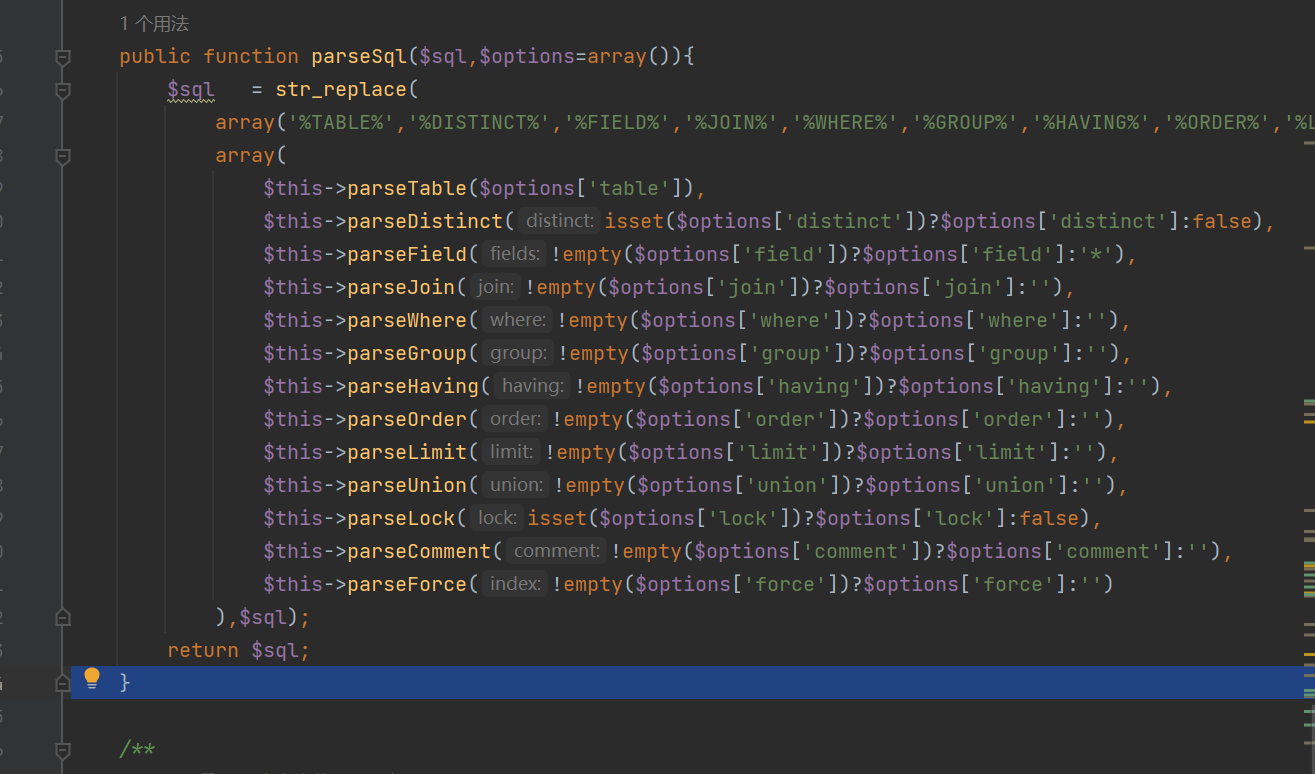
Task: Collapse the /** doc comment fold marker
Action: pyautogui.click(x=62, y=750)
